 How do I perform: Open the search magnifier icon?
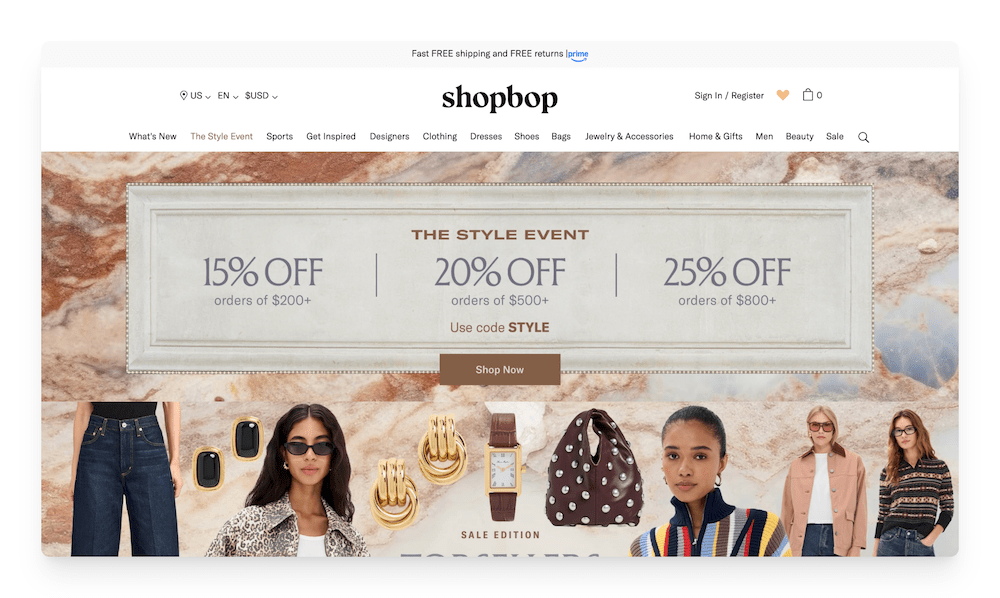[x=863, y=137]
